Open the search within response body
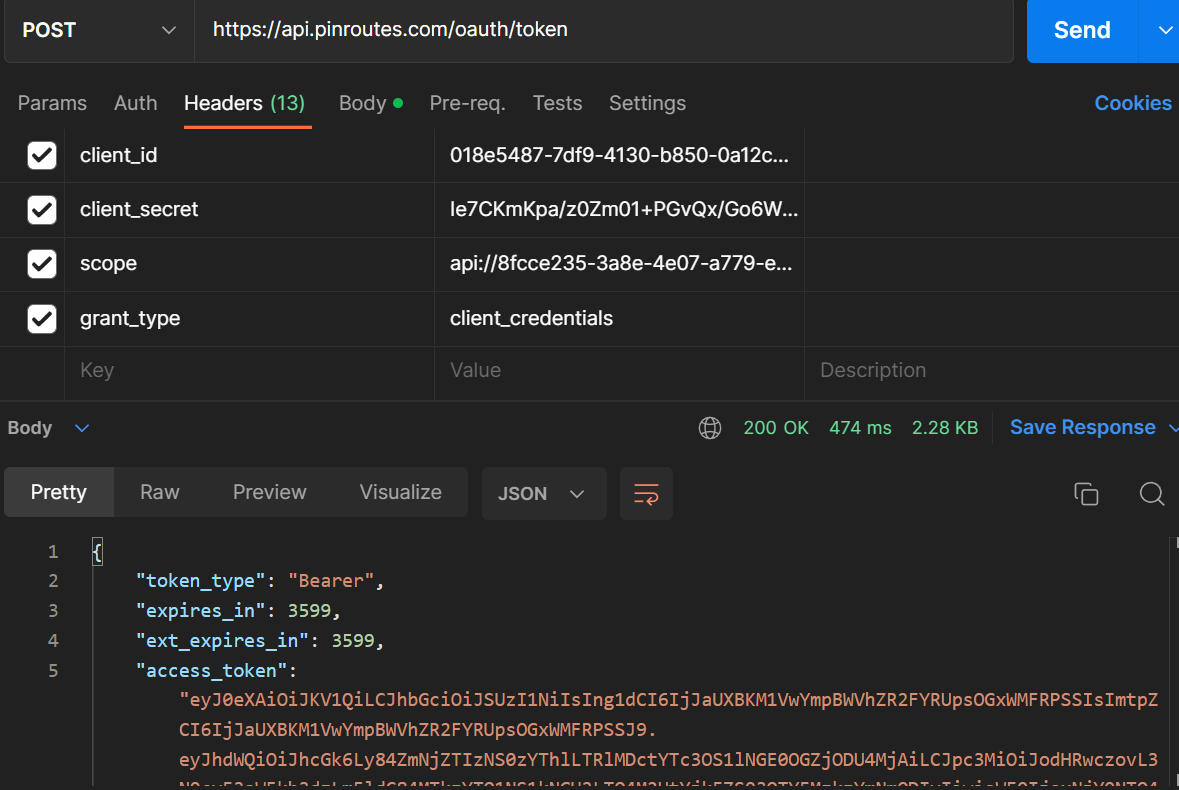The image size is (1179, 790). point(1151,494)
